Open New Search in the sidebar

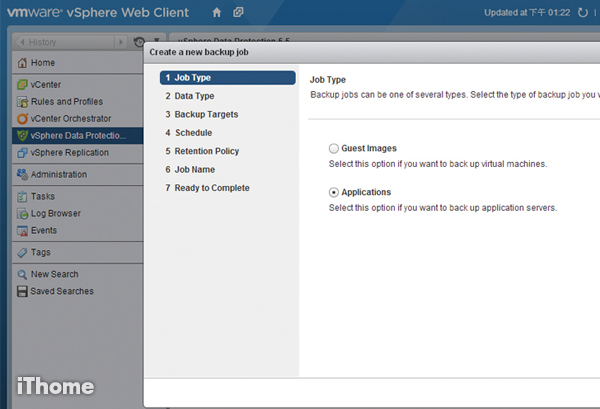coord(54,274)
